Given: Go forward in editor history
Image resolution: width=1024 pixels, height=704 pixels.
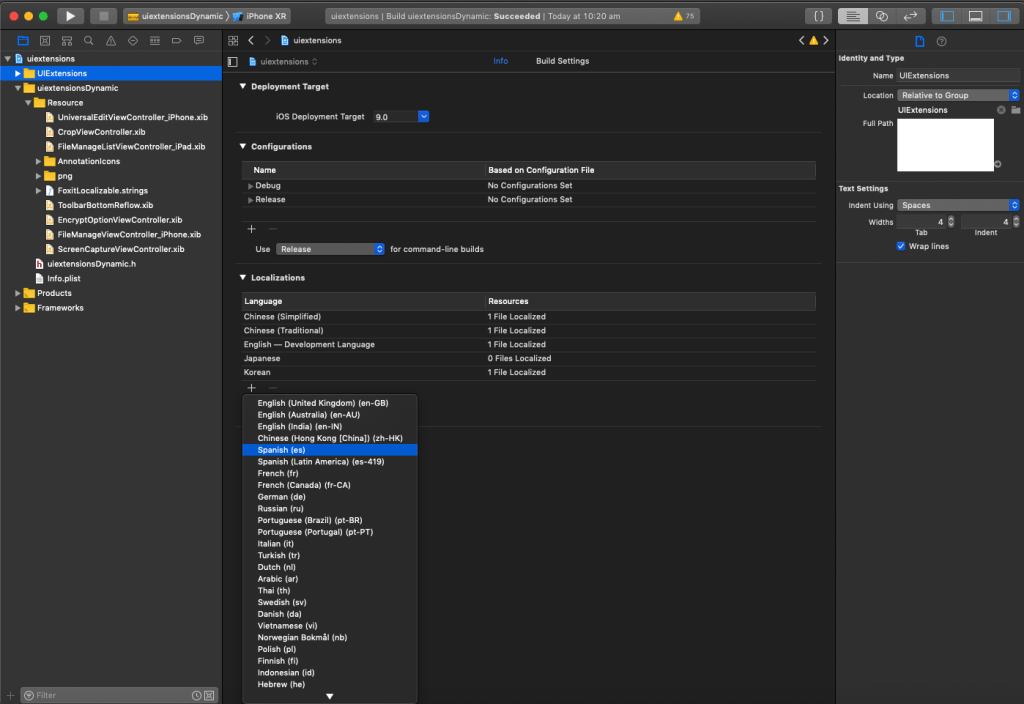Looking at the screenshot, I should 267,40.
